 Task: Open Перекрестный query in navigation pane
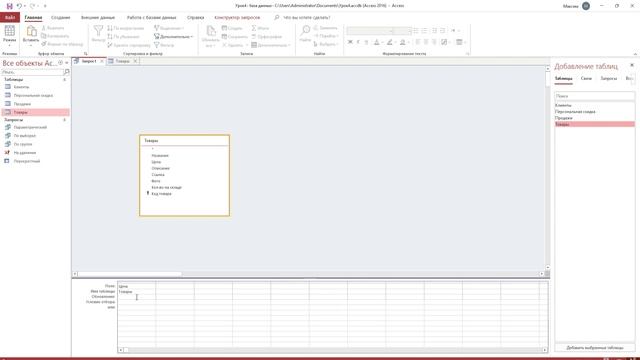[x=27, y=161]
